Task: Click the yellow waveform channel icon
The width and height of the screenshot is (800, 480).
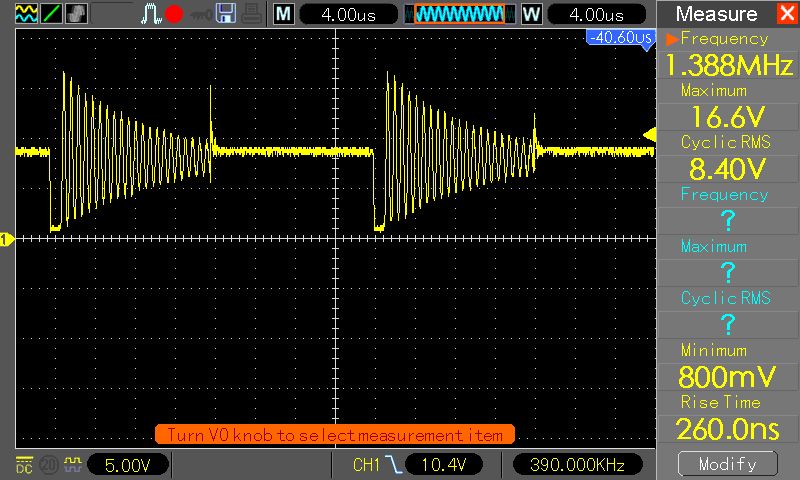Action: (x=25, y=14)
